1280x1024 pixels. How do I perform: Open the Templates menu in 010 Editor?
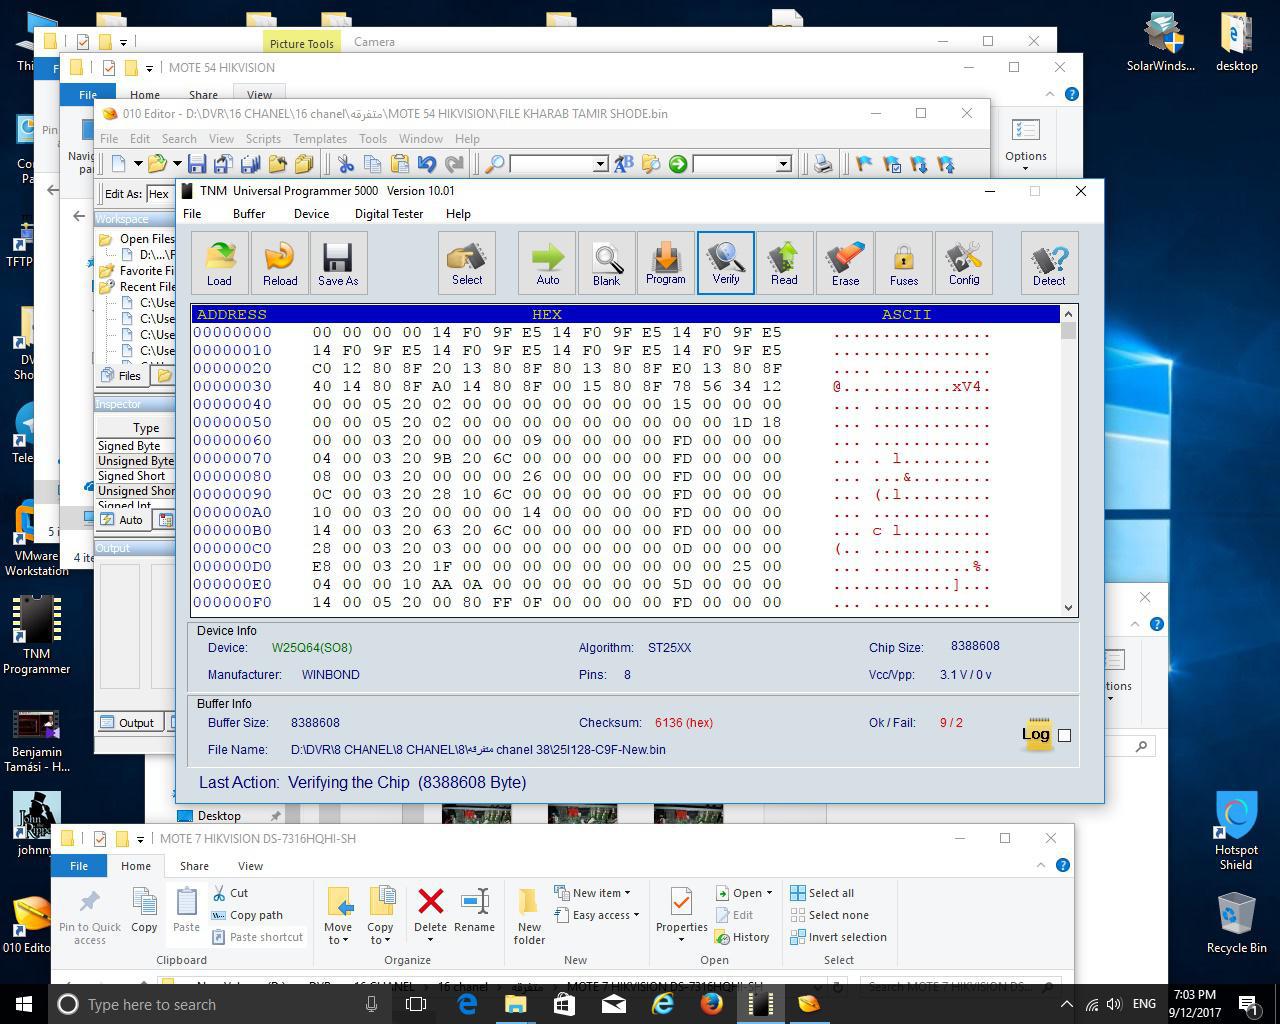[320, 139]
